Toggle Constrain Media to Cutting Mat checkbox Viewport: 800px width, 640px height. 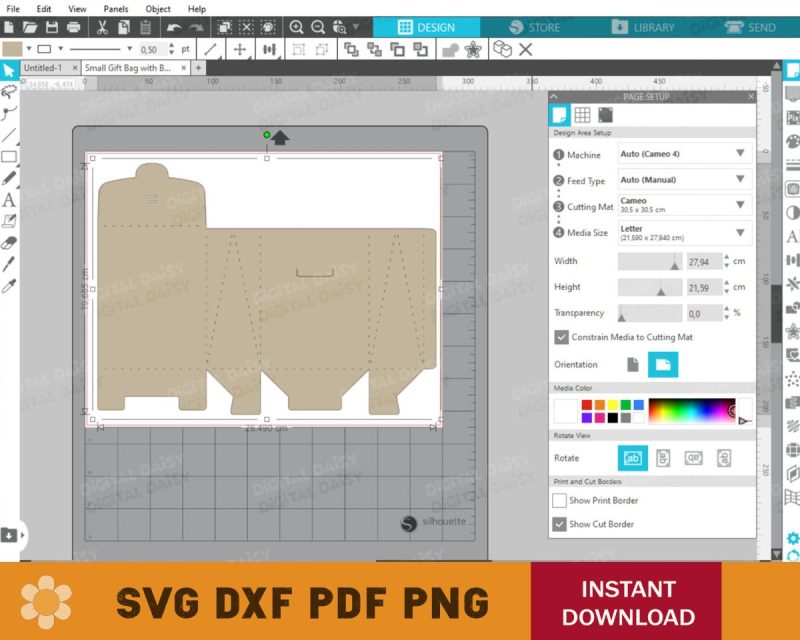pos(561,337)
